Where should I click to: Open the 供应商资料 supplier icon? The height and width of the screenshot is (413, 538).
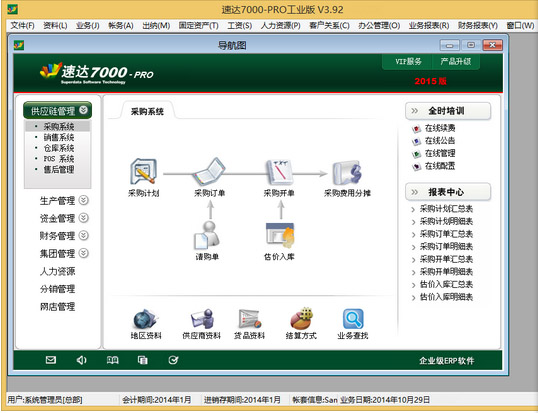(202, 319)
